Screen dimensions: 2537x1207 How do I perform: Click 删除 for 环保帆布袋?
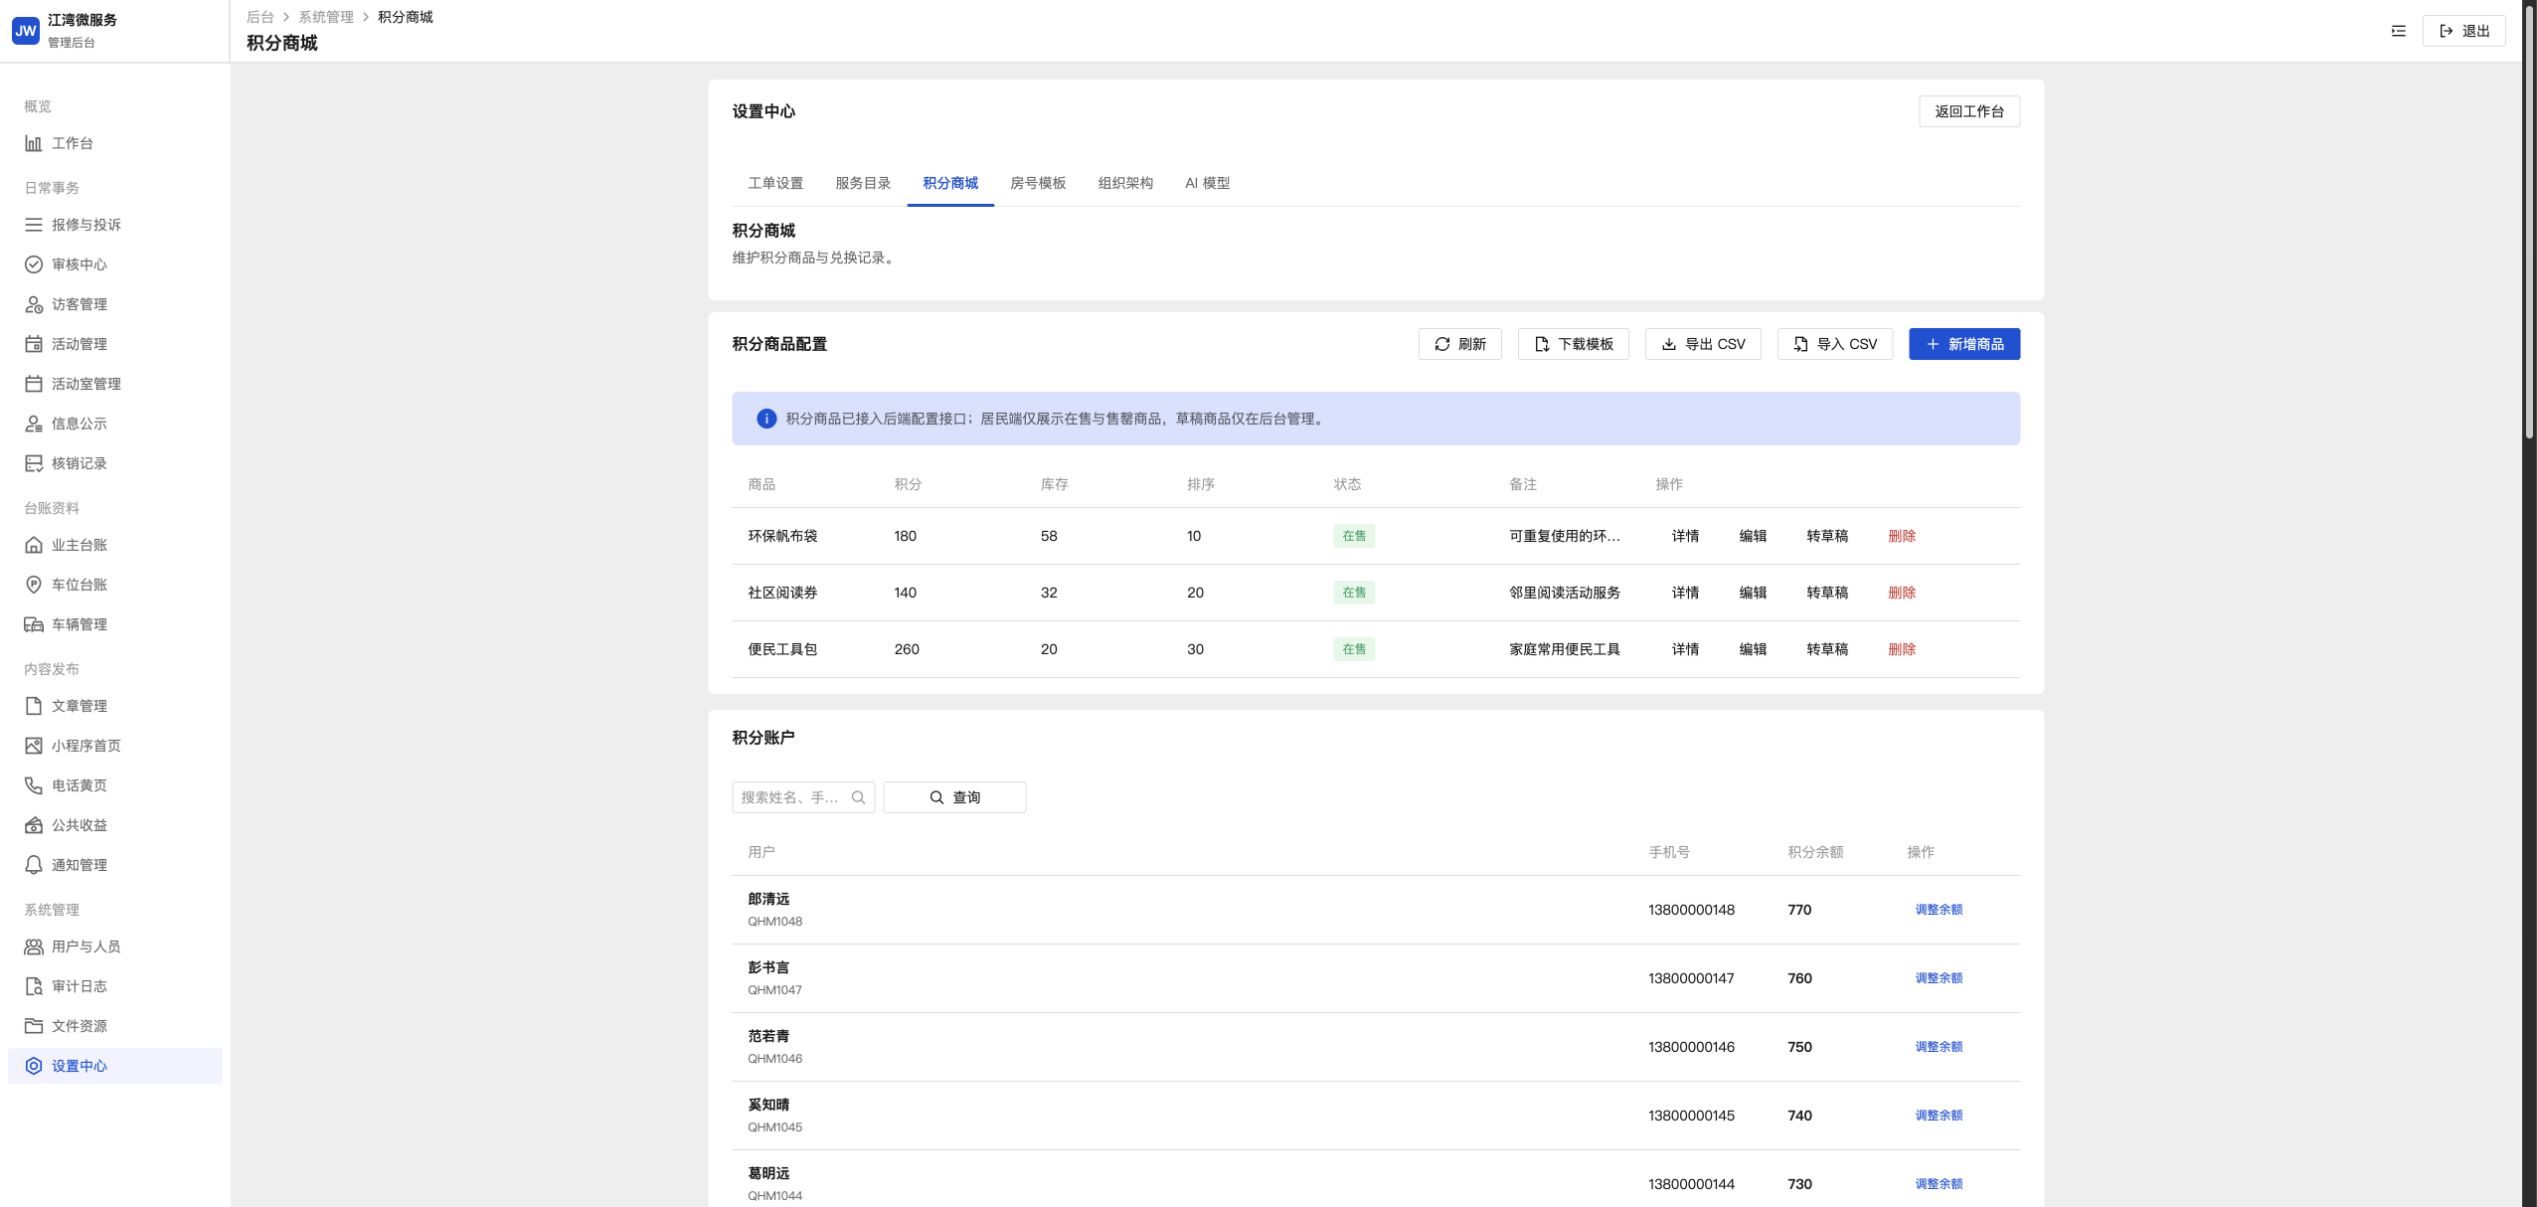[1901, 536]
